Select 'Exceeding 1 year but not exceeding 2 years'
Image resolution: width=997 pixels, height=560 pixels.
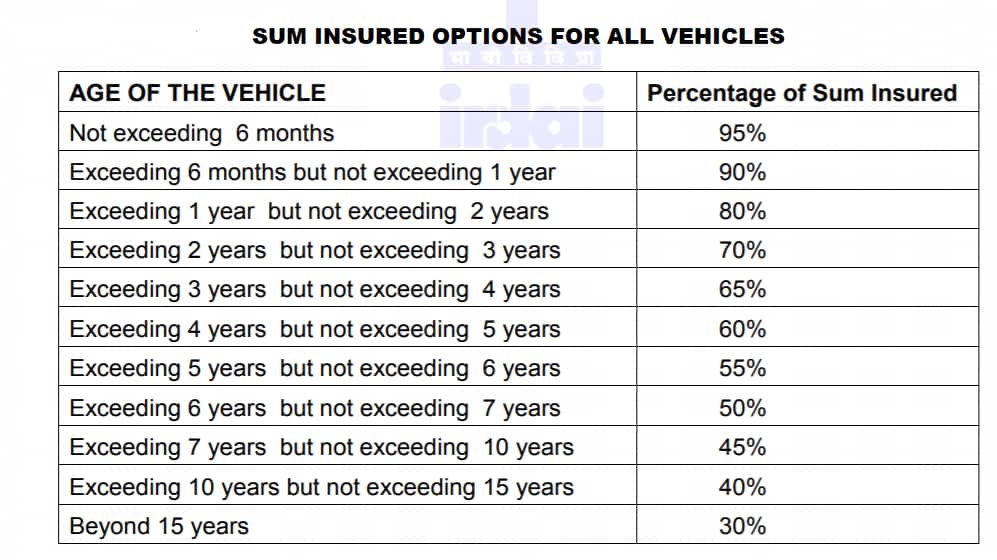coord(309,211)
